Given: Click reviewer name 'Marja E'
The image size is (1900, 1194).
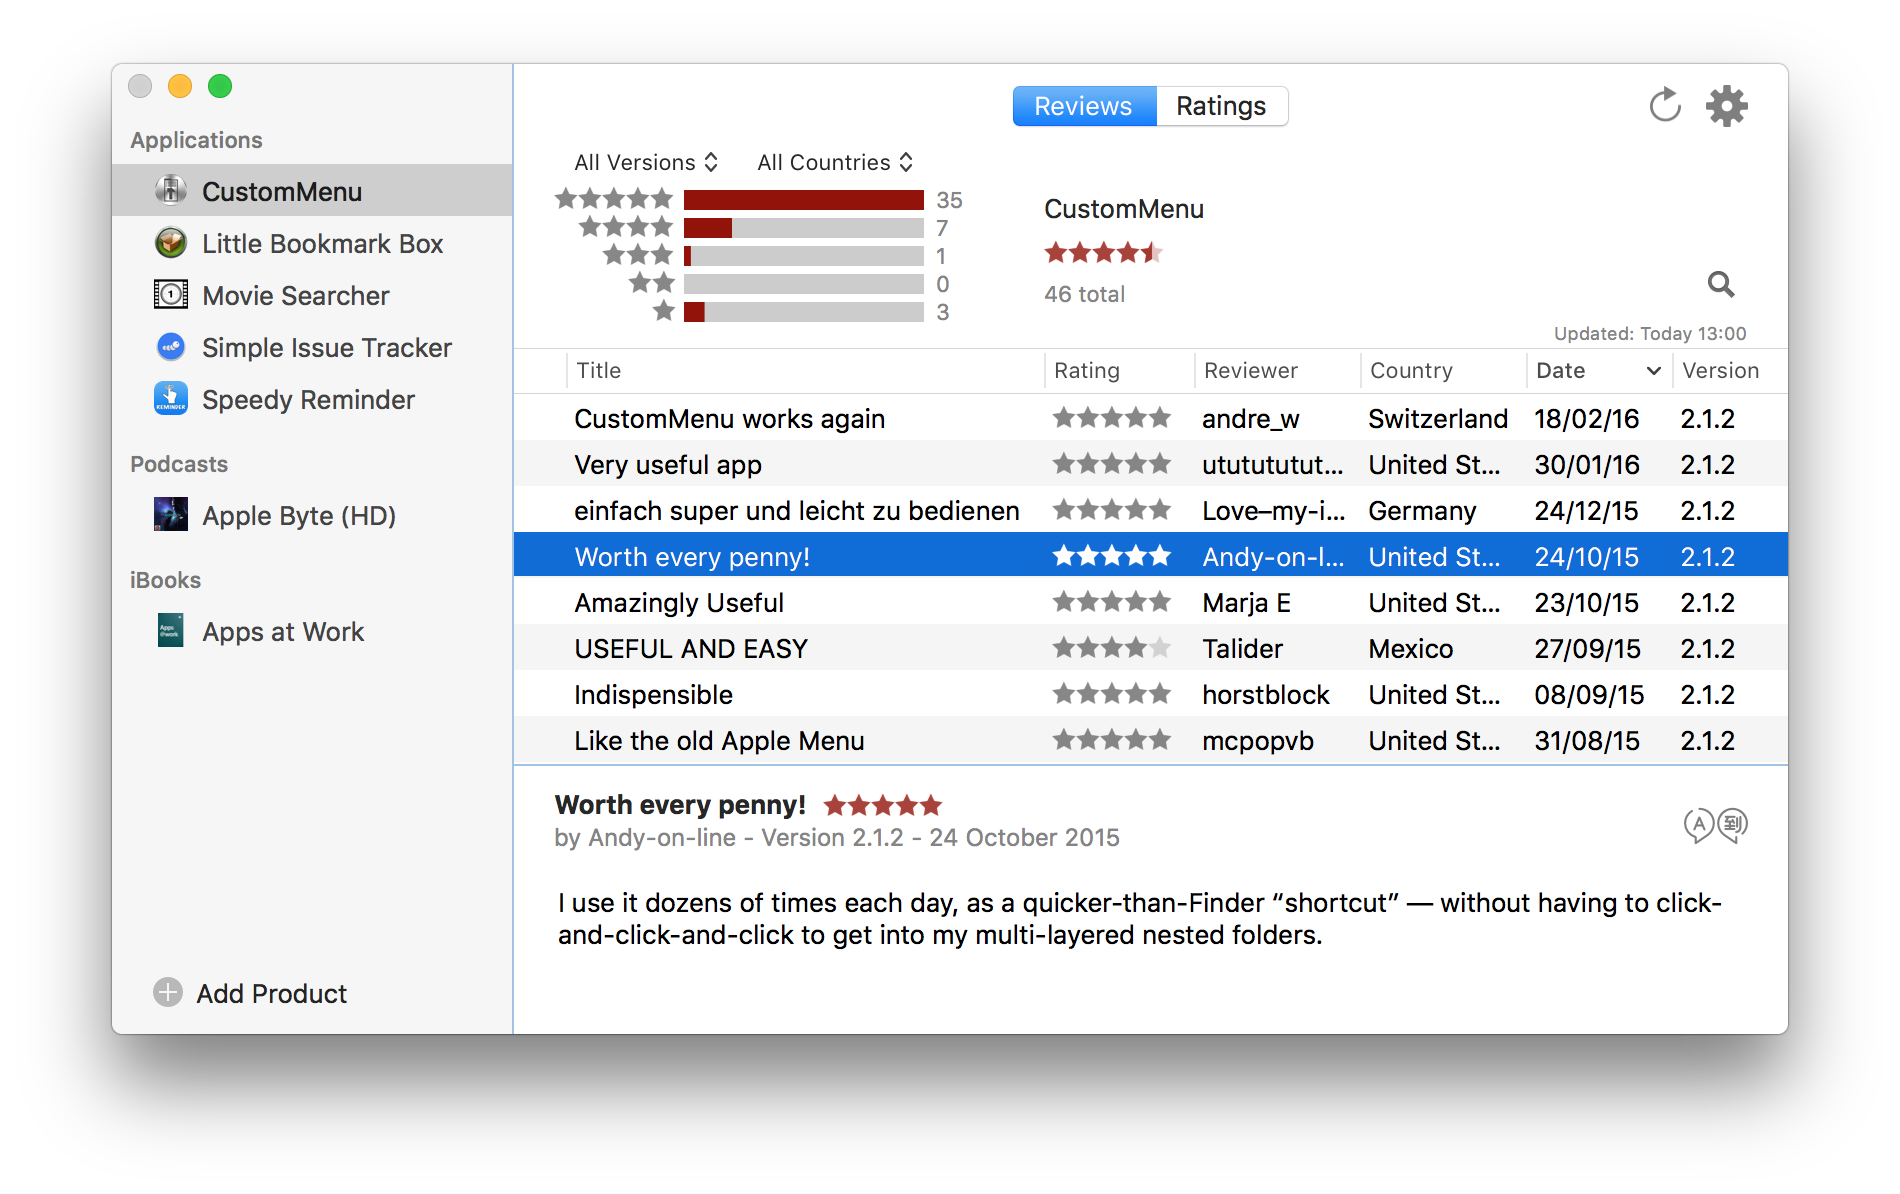Looking at the screenshot, I should [1246, 603].
